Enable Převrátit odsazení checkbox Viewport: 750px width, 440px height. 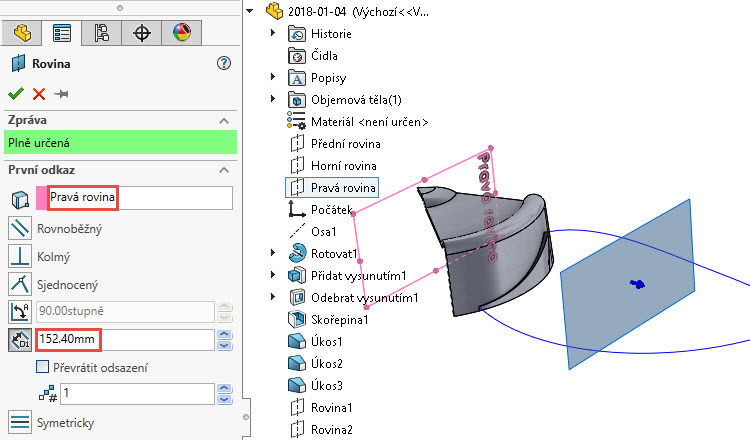click(43, 367)
